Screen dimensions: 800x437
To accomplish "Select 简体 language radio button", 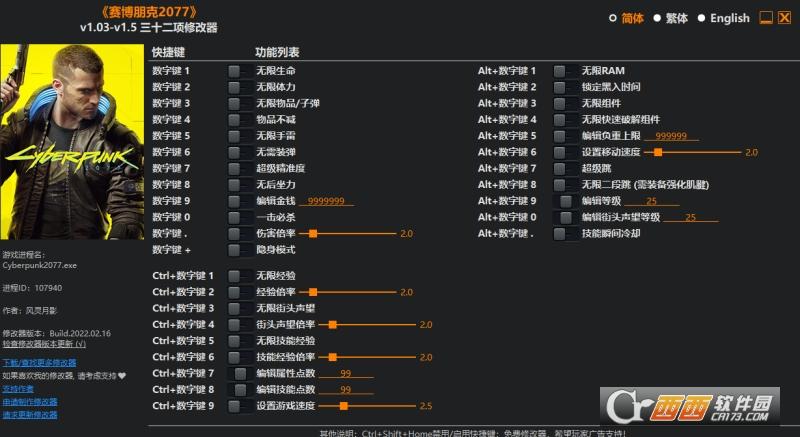I will (x=613, y=18).
